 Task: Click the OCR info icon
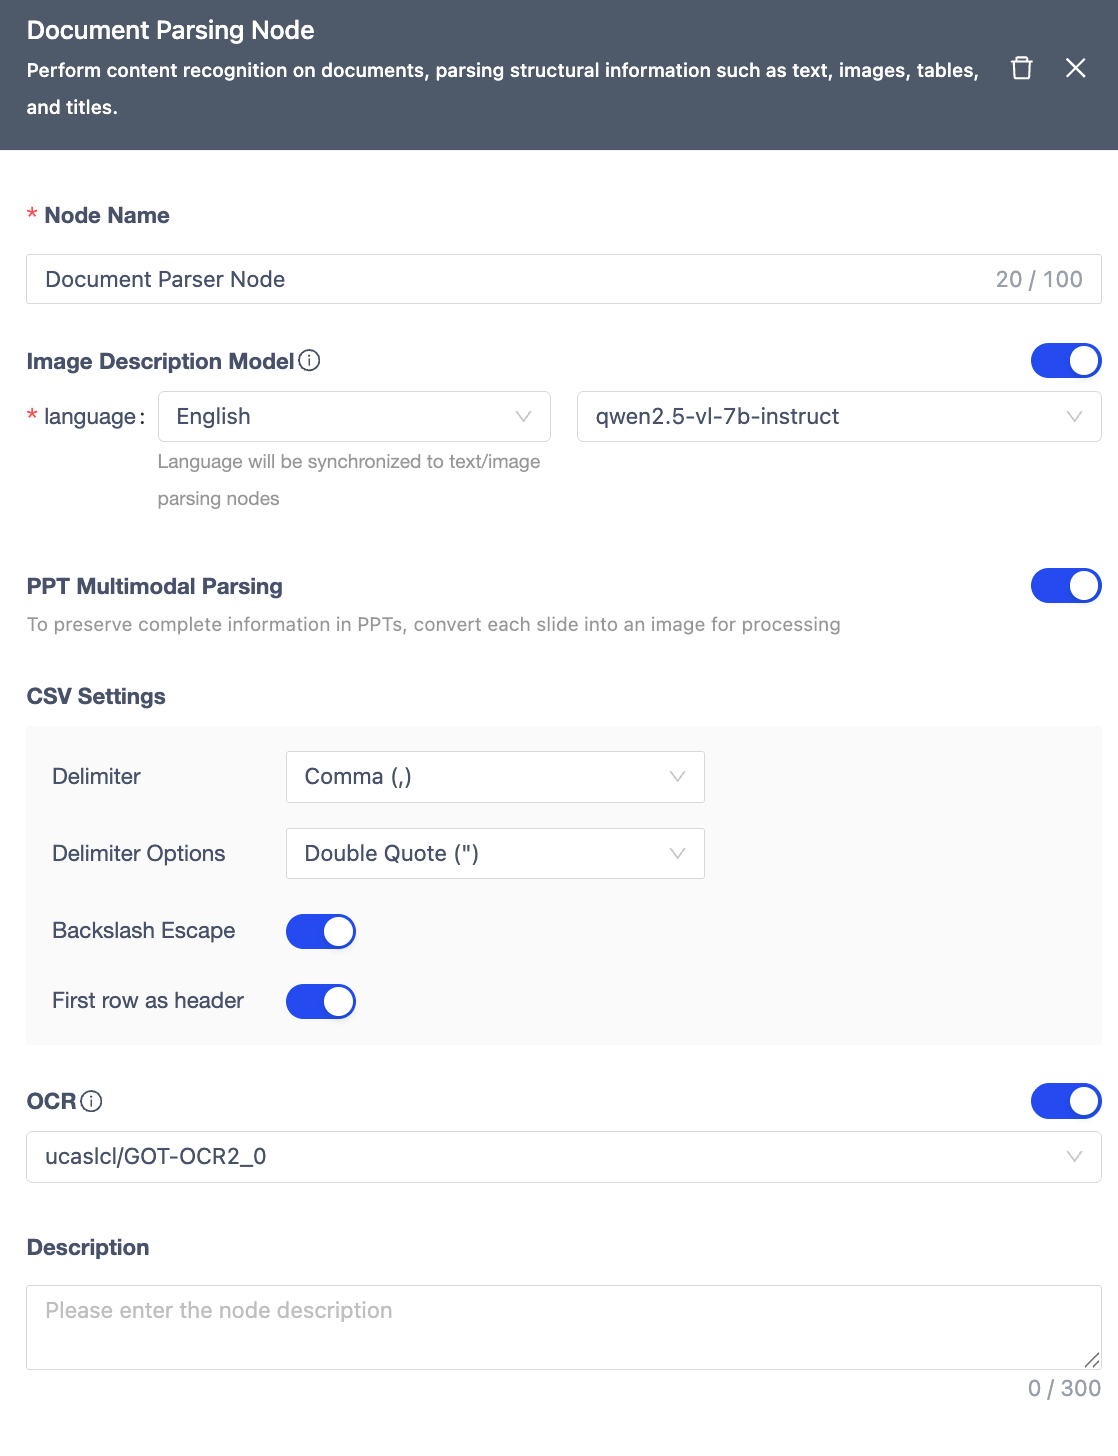pyautogui.click(x=91, y=1101)
